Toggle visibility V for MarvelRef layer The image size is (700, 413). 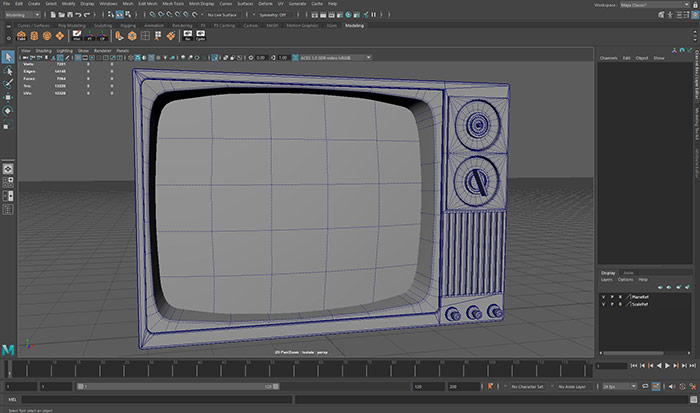603,296
